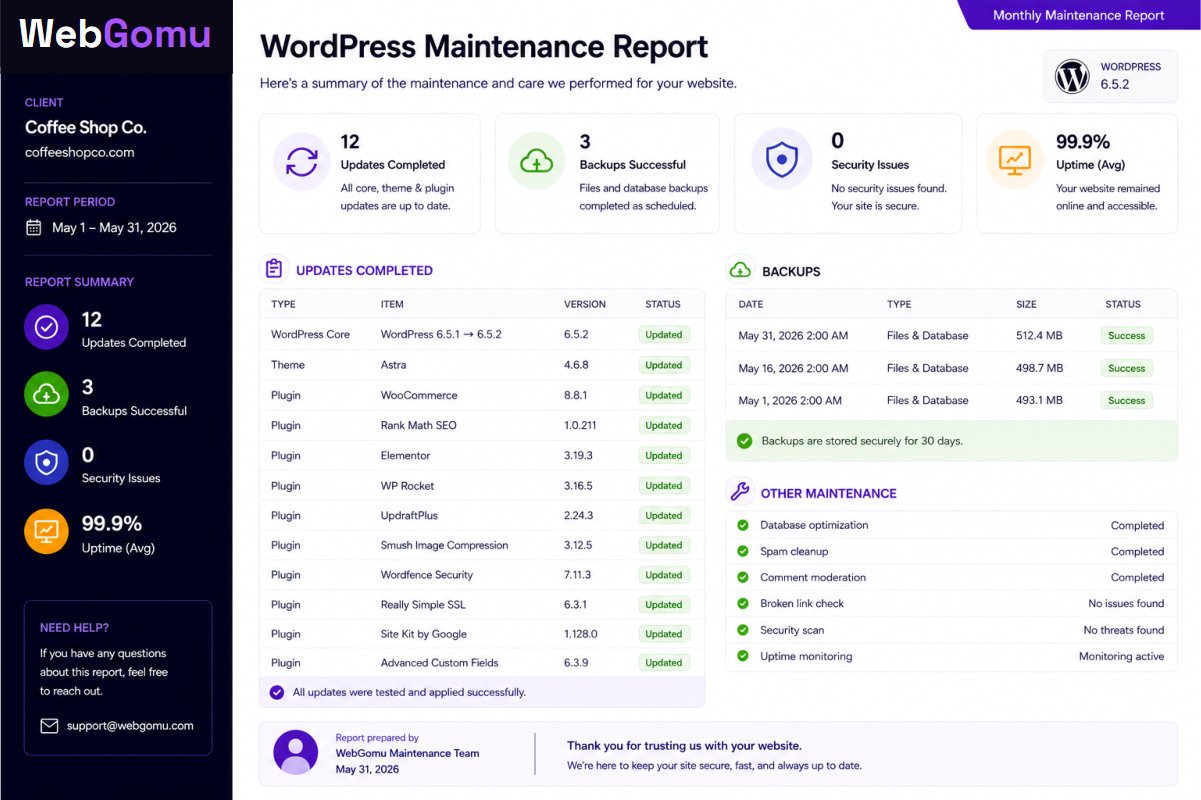Click the Updated badge for WooCommerce
The height and width of the screenshot is (800, 1201).
[663, 395]
